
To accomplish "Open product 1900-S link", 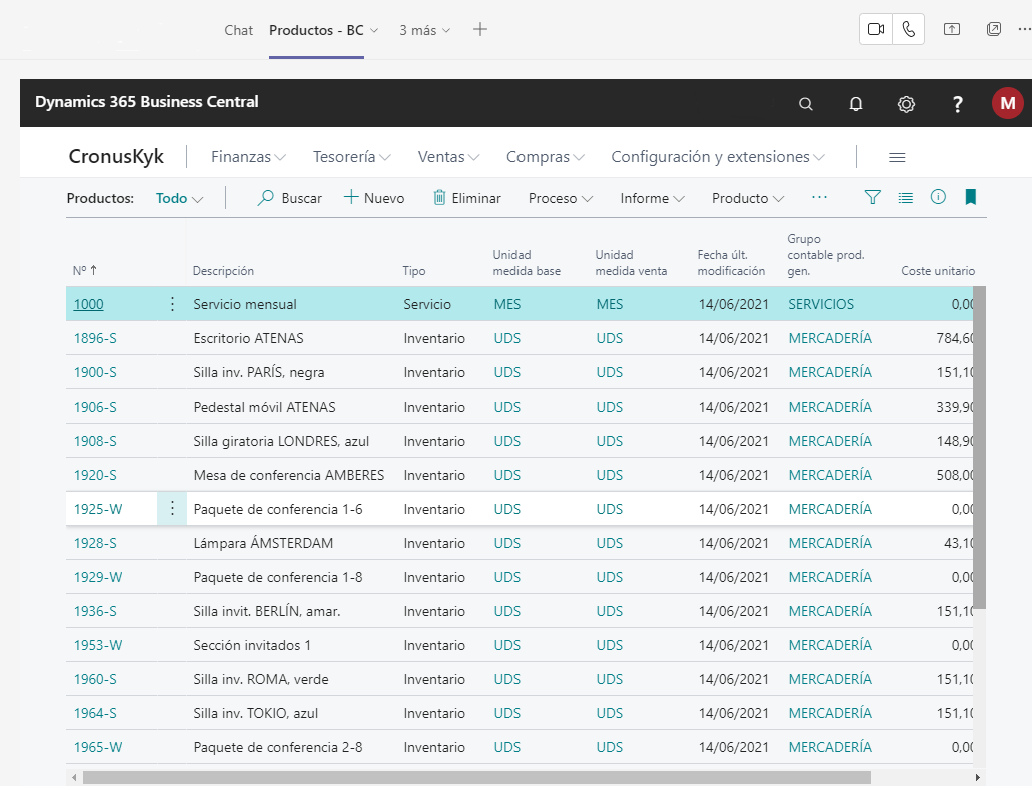I will 95,373.
